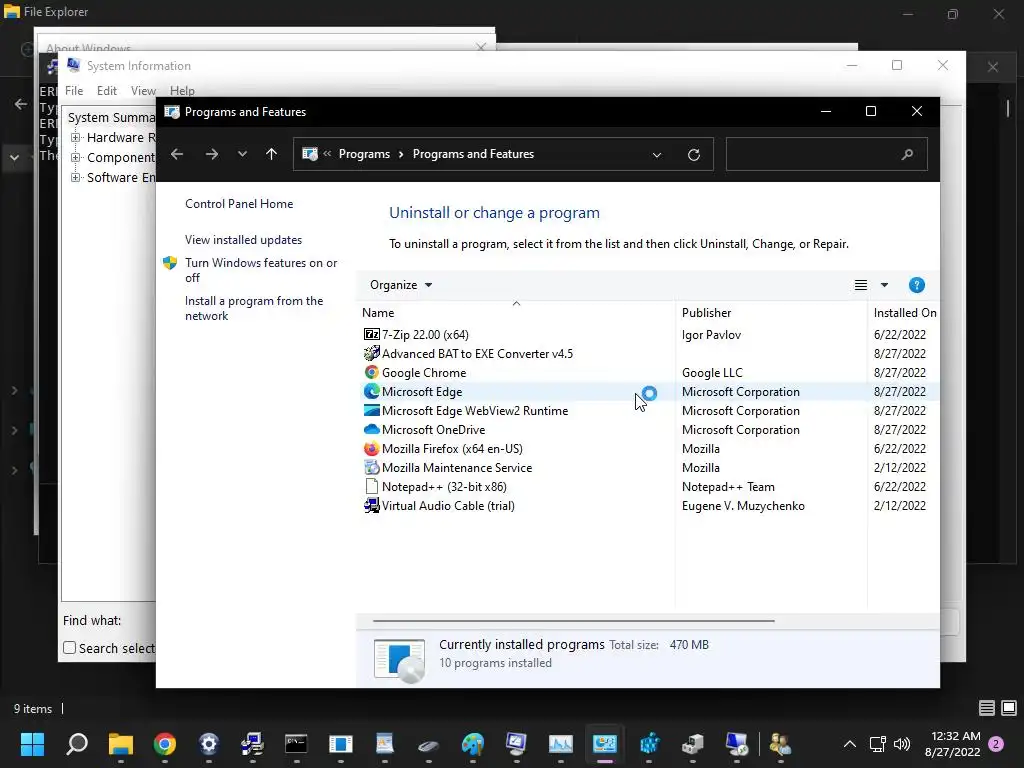
Task: Open the Settings gear on the taskbar
Action: pos(208,744)
